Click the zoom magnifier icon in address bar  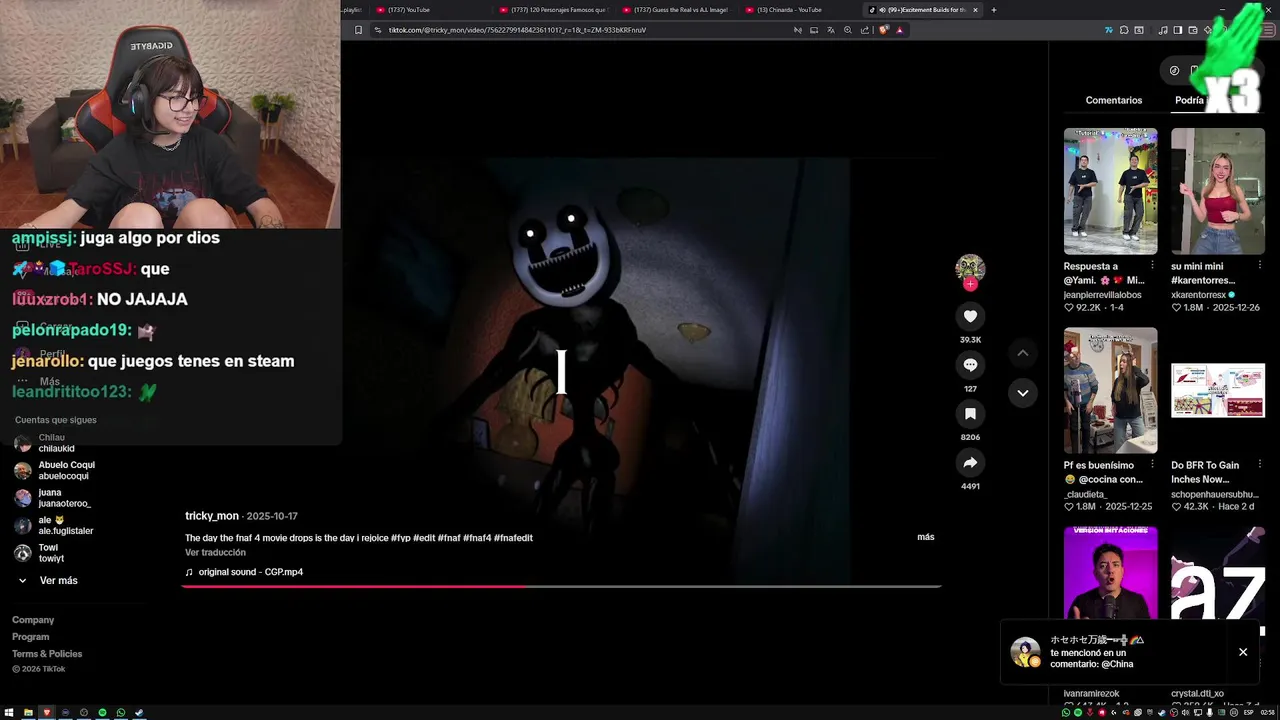point(848,30)
